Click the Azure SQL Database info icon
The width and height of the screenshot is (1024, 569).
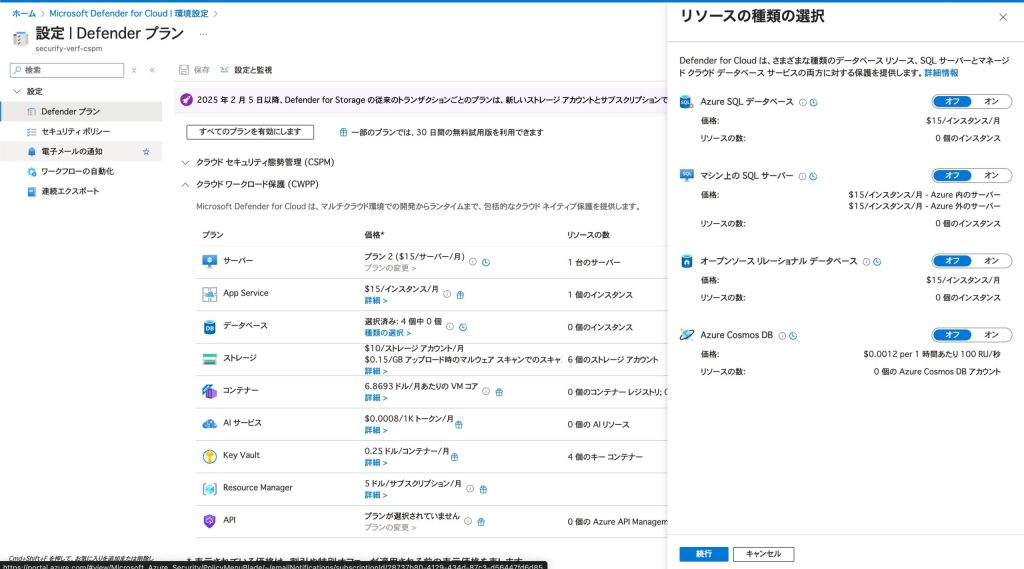[802, 102]
